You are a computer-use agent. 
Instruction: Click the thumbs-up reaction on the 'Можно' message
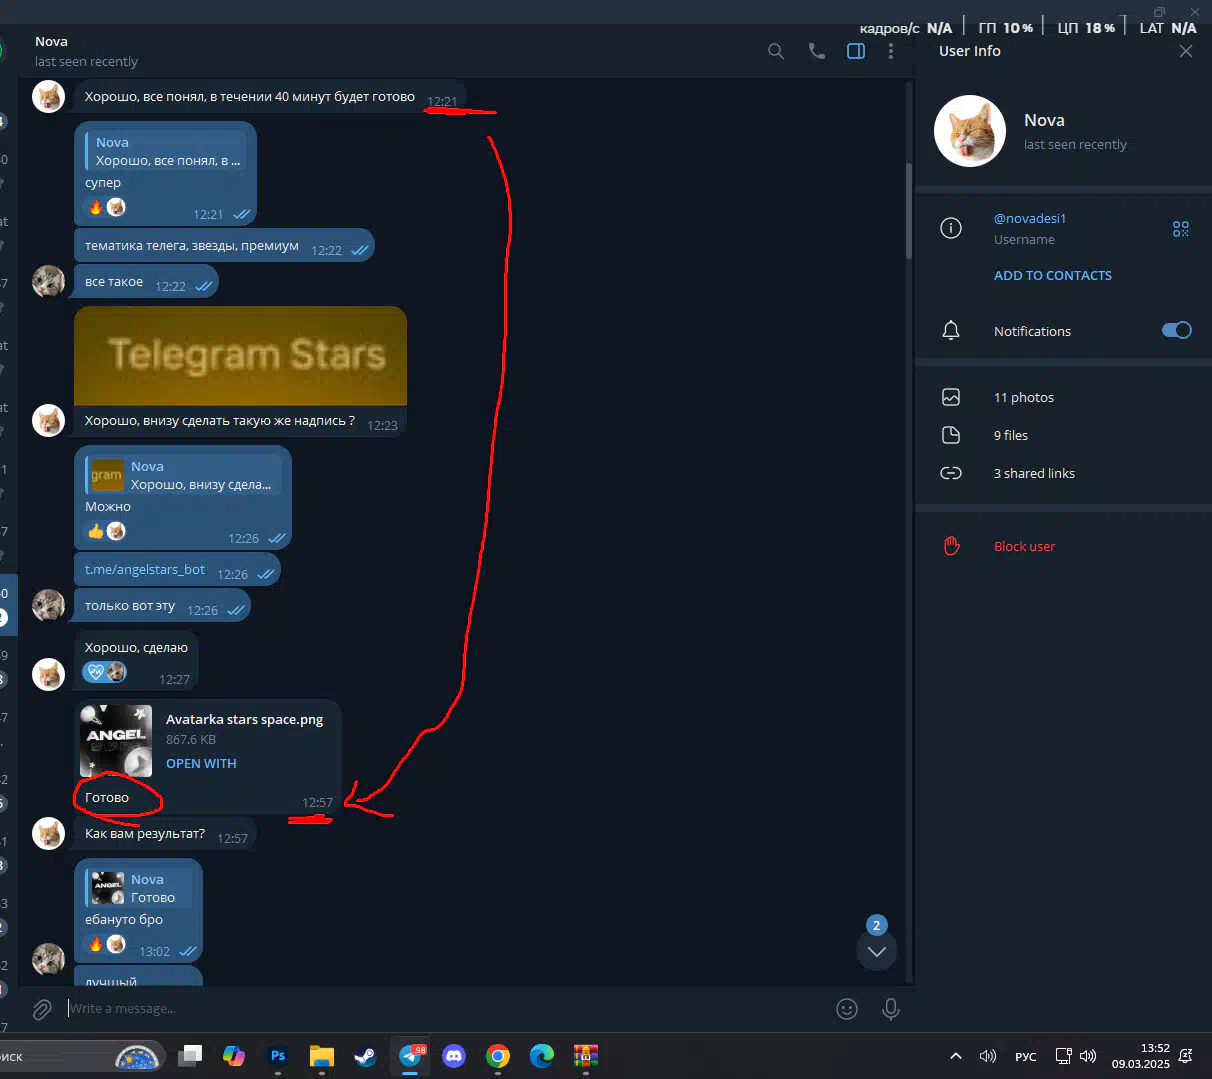click(x=96, y=532)
